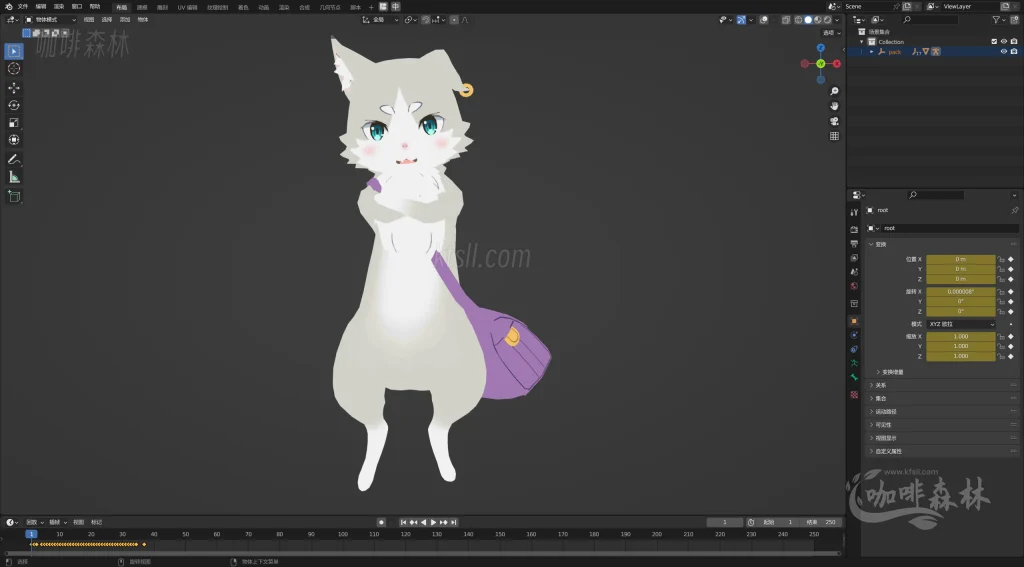The width and height of the screenshot is (1024, 567).
Task: Toggle X-ray display in viewport header
Action: [786, 20]
